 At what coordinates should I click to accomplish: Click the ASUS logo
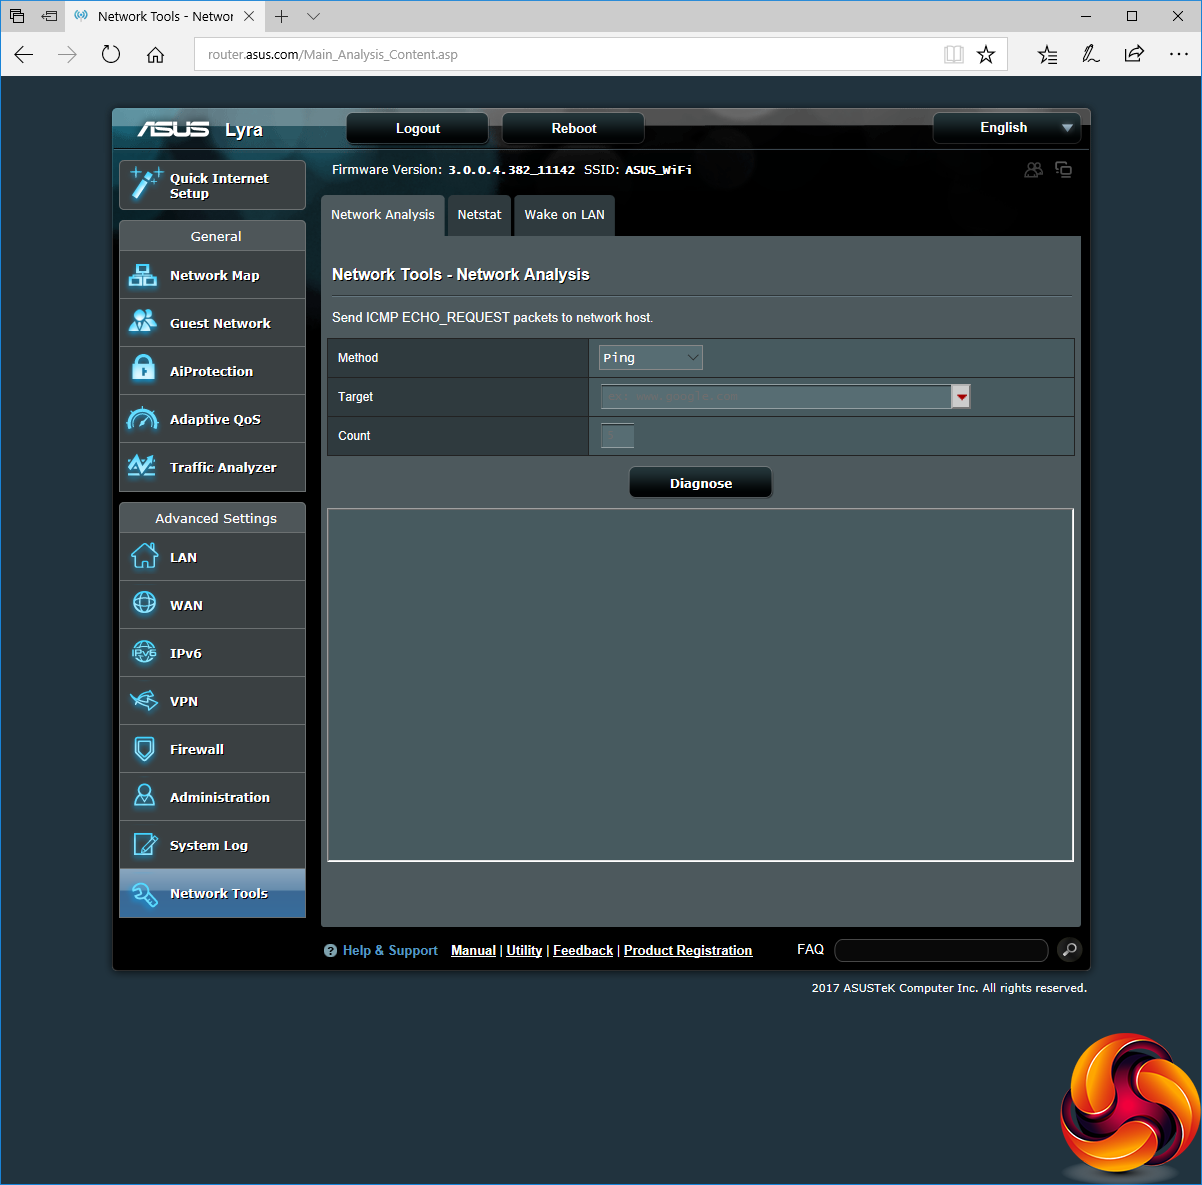[x=173, y=129]
